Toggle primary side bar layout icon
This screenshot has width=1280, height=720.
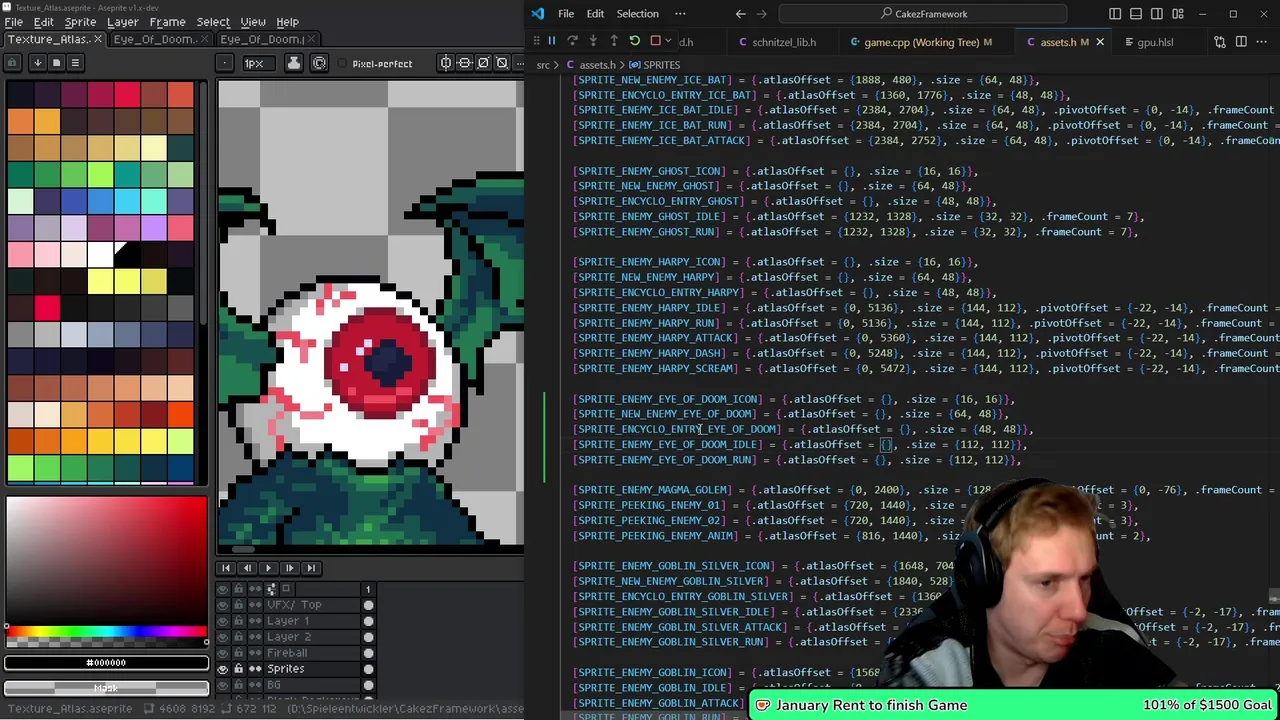click(x=1115, y=14)
